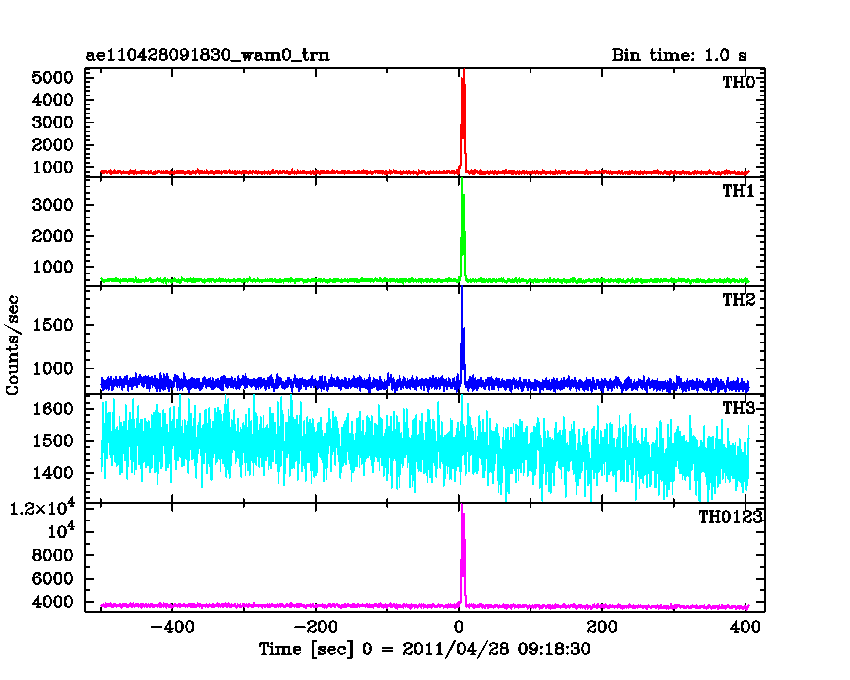Click the 1400 tick label in the TH3 panel
The height and width of the screenshot is (680, 850).
[x=53, y=473]
